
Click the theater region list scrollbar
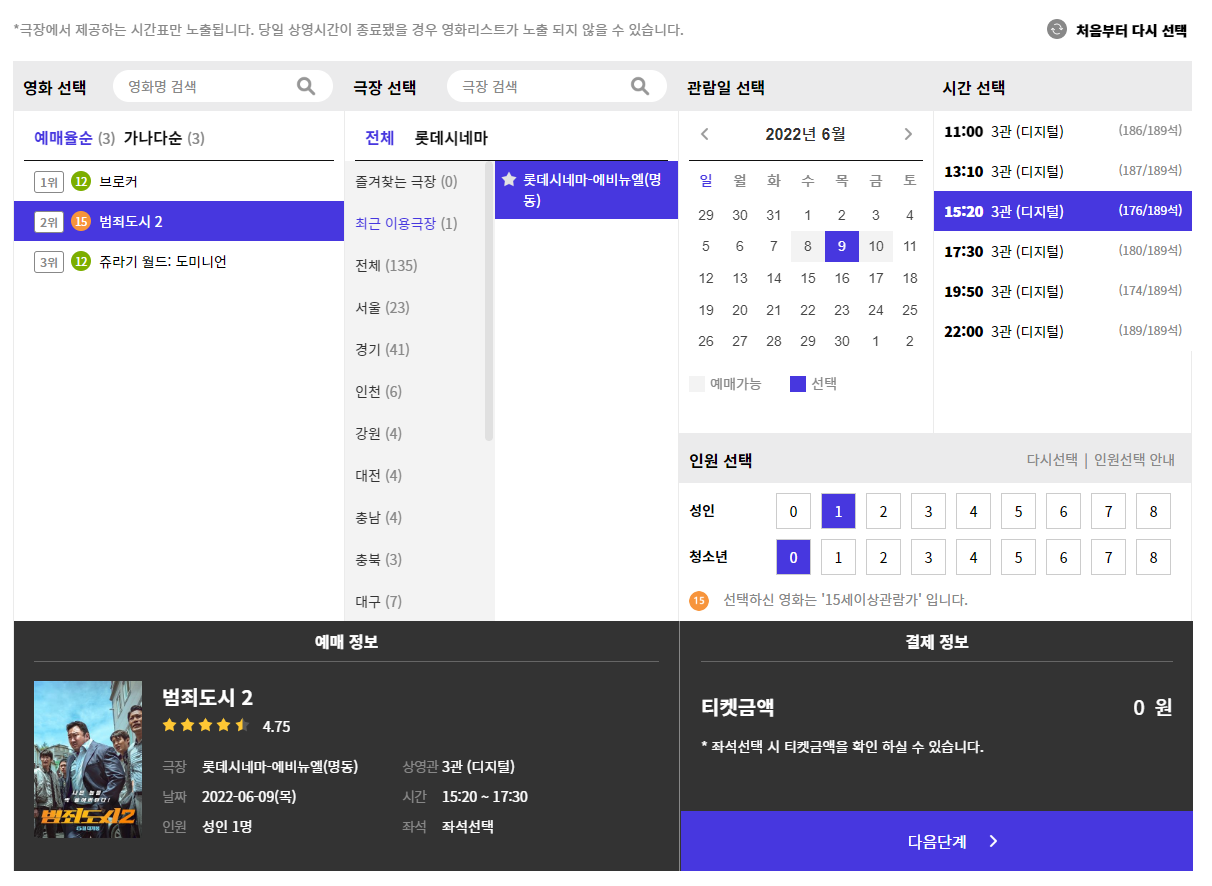[489, 300]
